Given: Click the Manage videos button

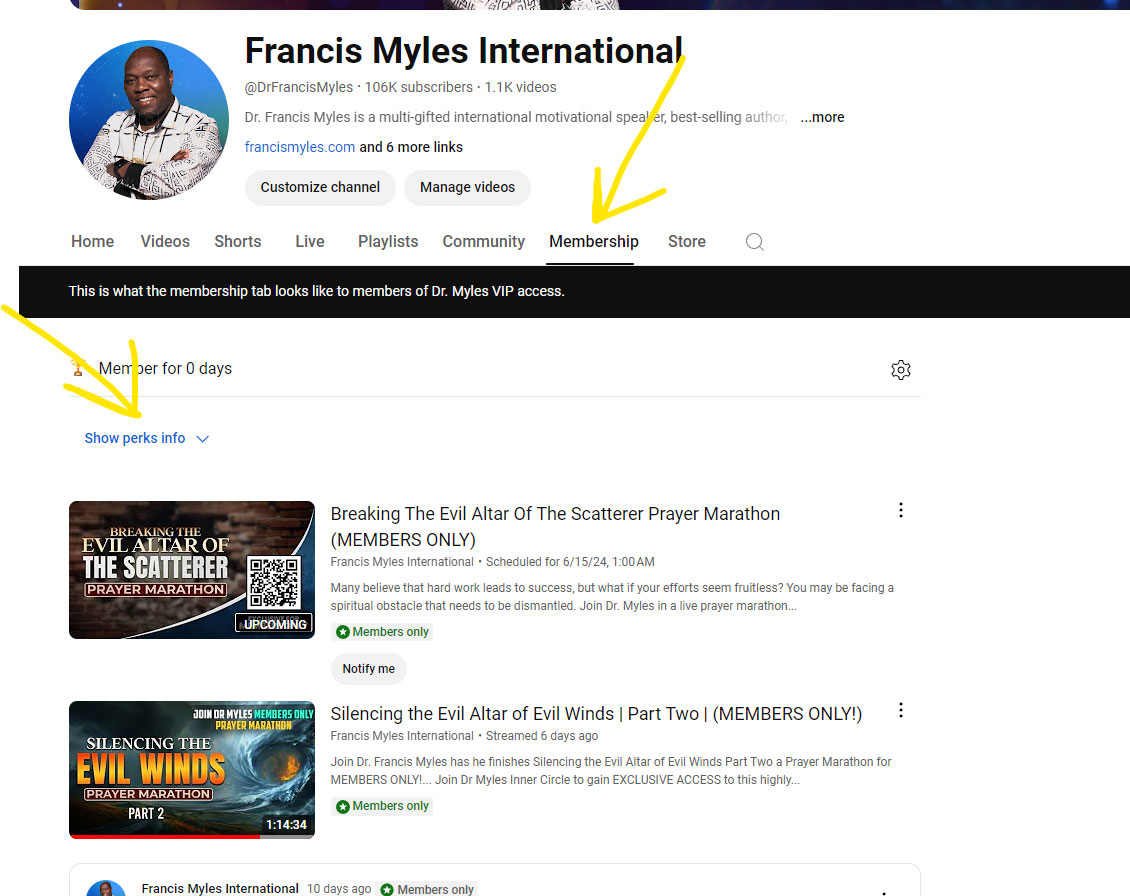Looking at the screenshot, I should pos(467,187).
